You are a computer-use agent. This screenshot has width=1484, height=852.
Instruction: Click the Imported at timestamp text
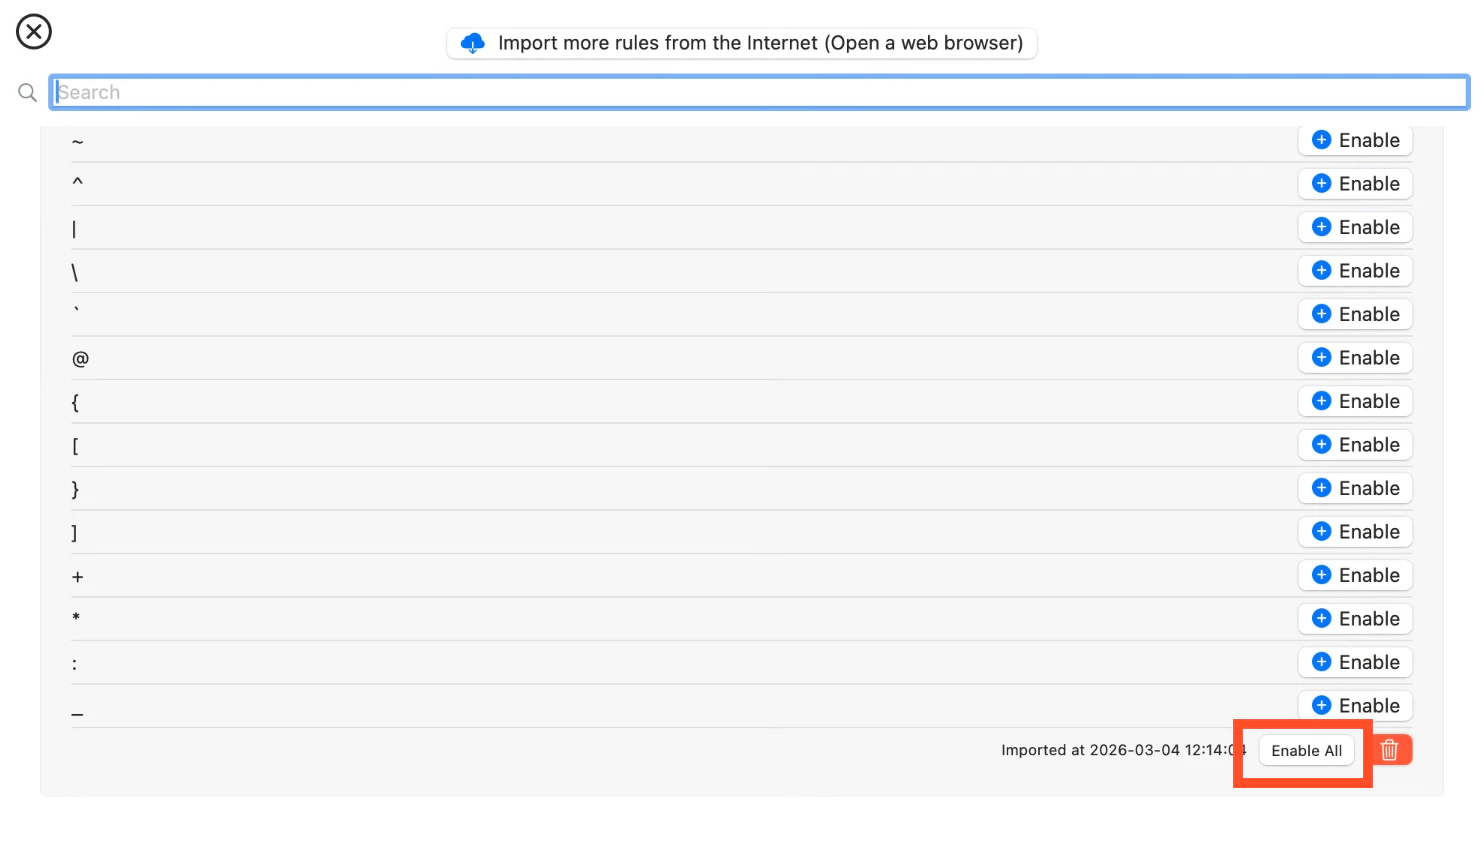click(x=1123, y=750)
